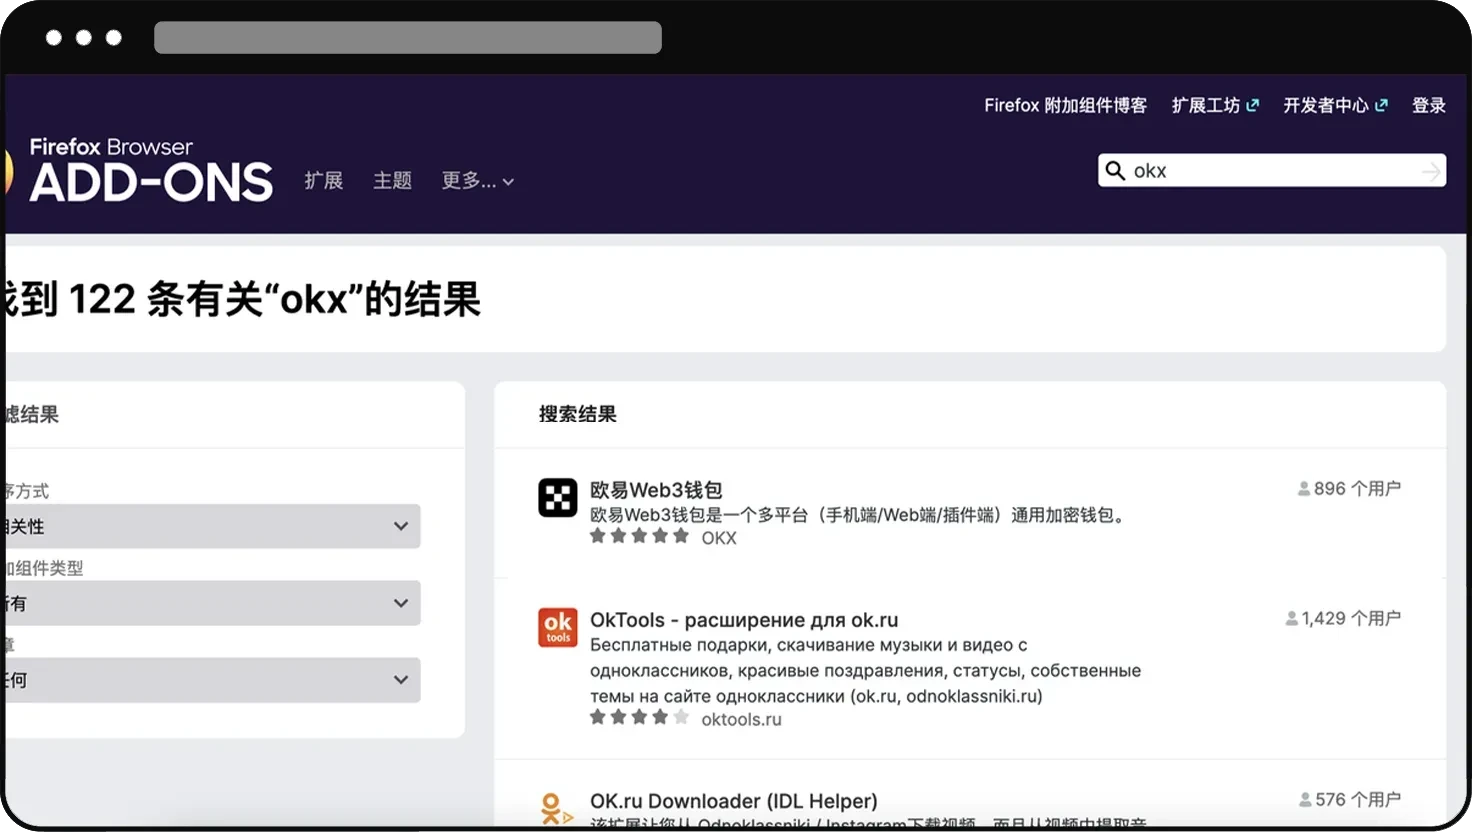The height and width of the screenshot is (832, 1472).
Task: Expand the 更多... menu
Action: tap(478, 181)
